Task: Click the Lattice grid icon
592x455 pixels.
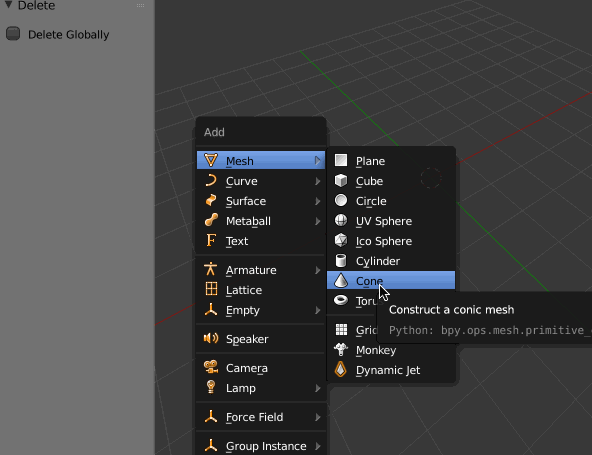Action: pos(211,289)
